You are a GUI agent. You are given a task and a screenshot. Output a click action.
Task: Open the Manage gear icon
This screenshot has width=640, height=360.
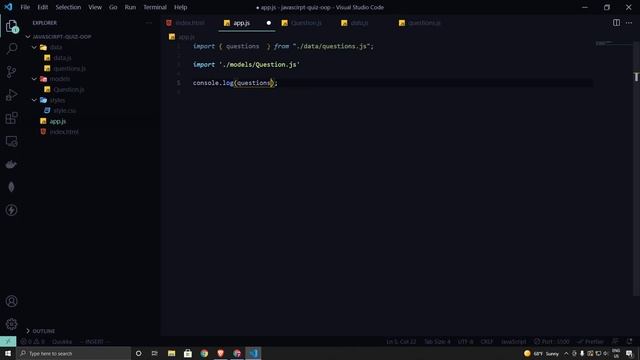pos(11,324)
